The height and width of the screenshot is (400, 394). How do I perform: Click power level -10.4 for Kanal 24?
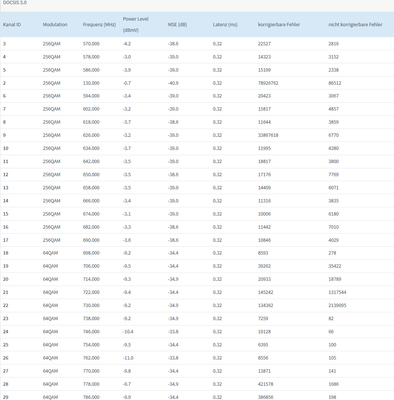128,332
